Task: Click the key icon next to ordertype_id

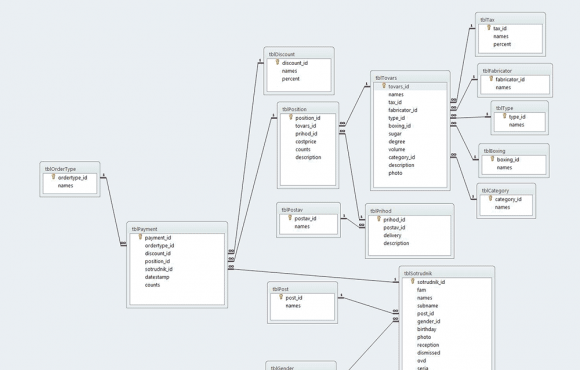Action: [x=53, y=177]
